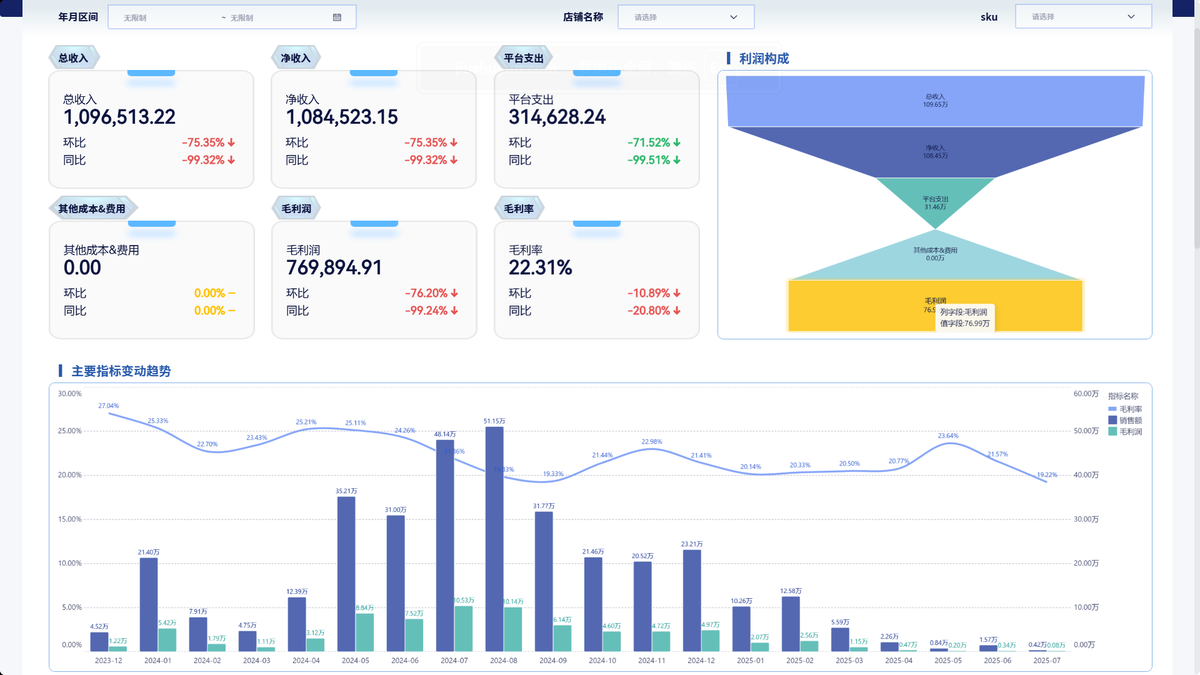Screen dimensions: 1200x675
Task: Click the yellow 毛利润 funnel segment
Action: coord(935,306)
